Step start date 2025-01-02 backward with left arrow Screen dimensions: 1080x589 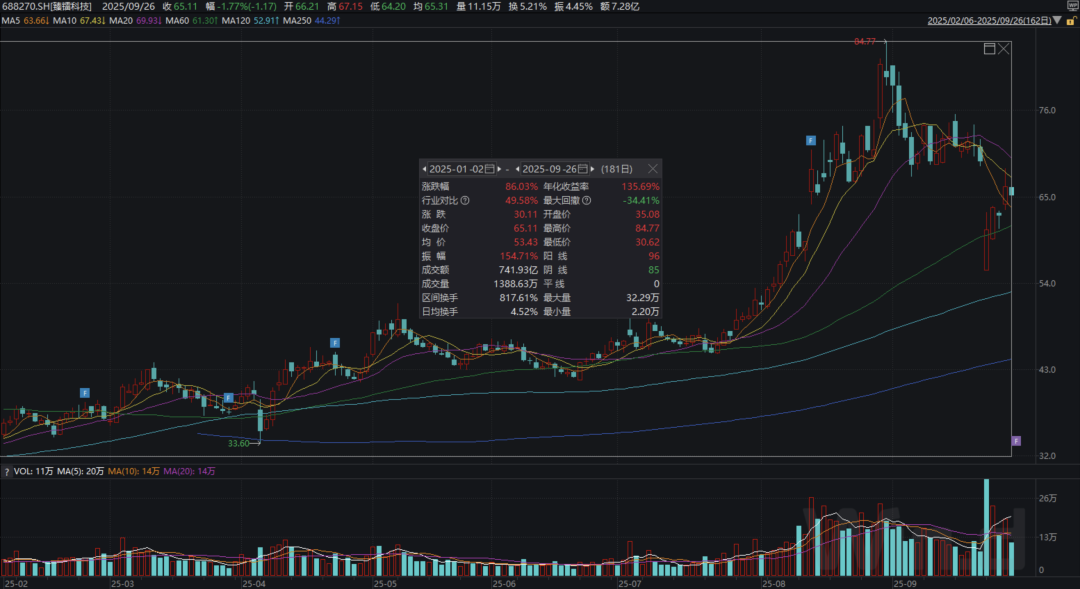click(x=424, y=169)
